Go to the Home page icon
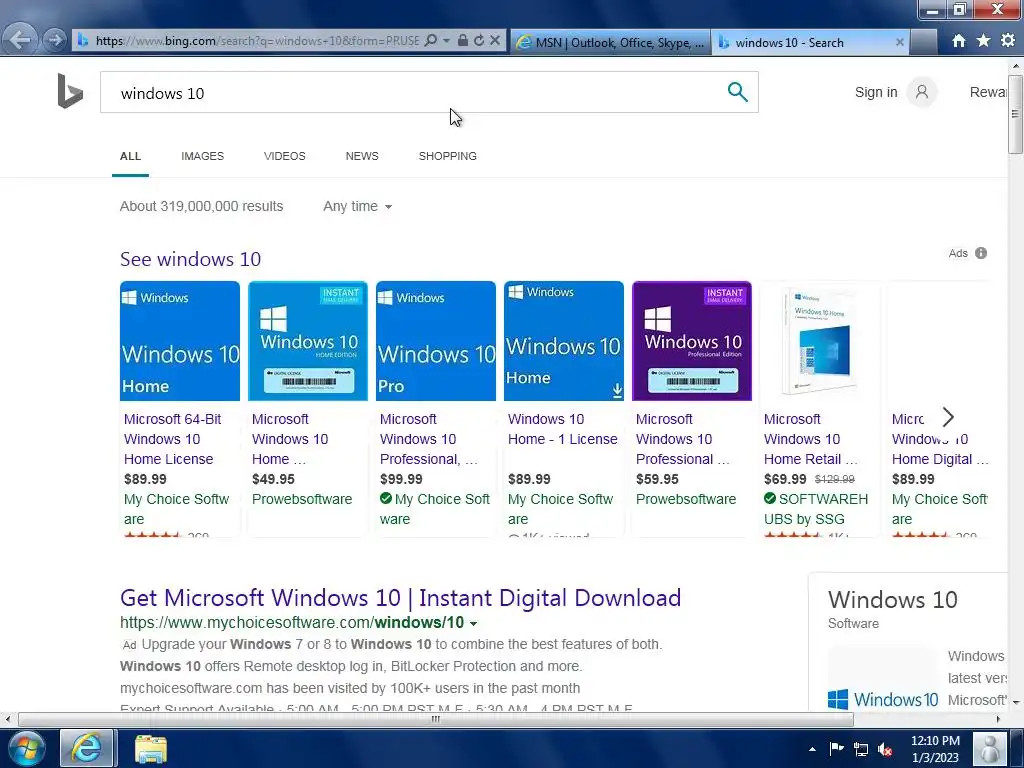The image size is (1024, 768). (958, 41)
